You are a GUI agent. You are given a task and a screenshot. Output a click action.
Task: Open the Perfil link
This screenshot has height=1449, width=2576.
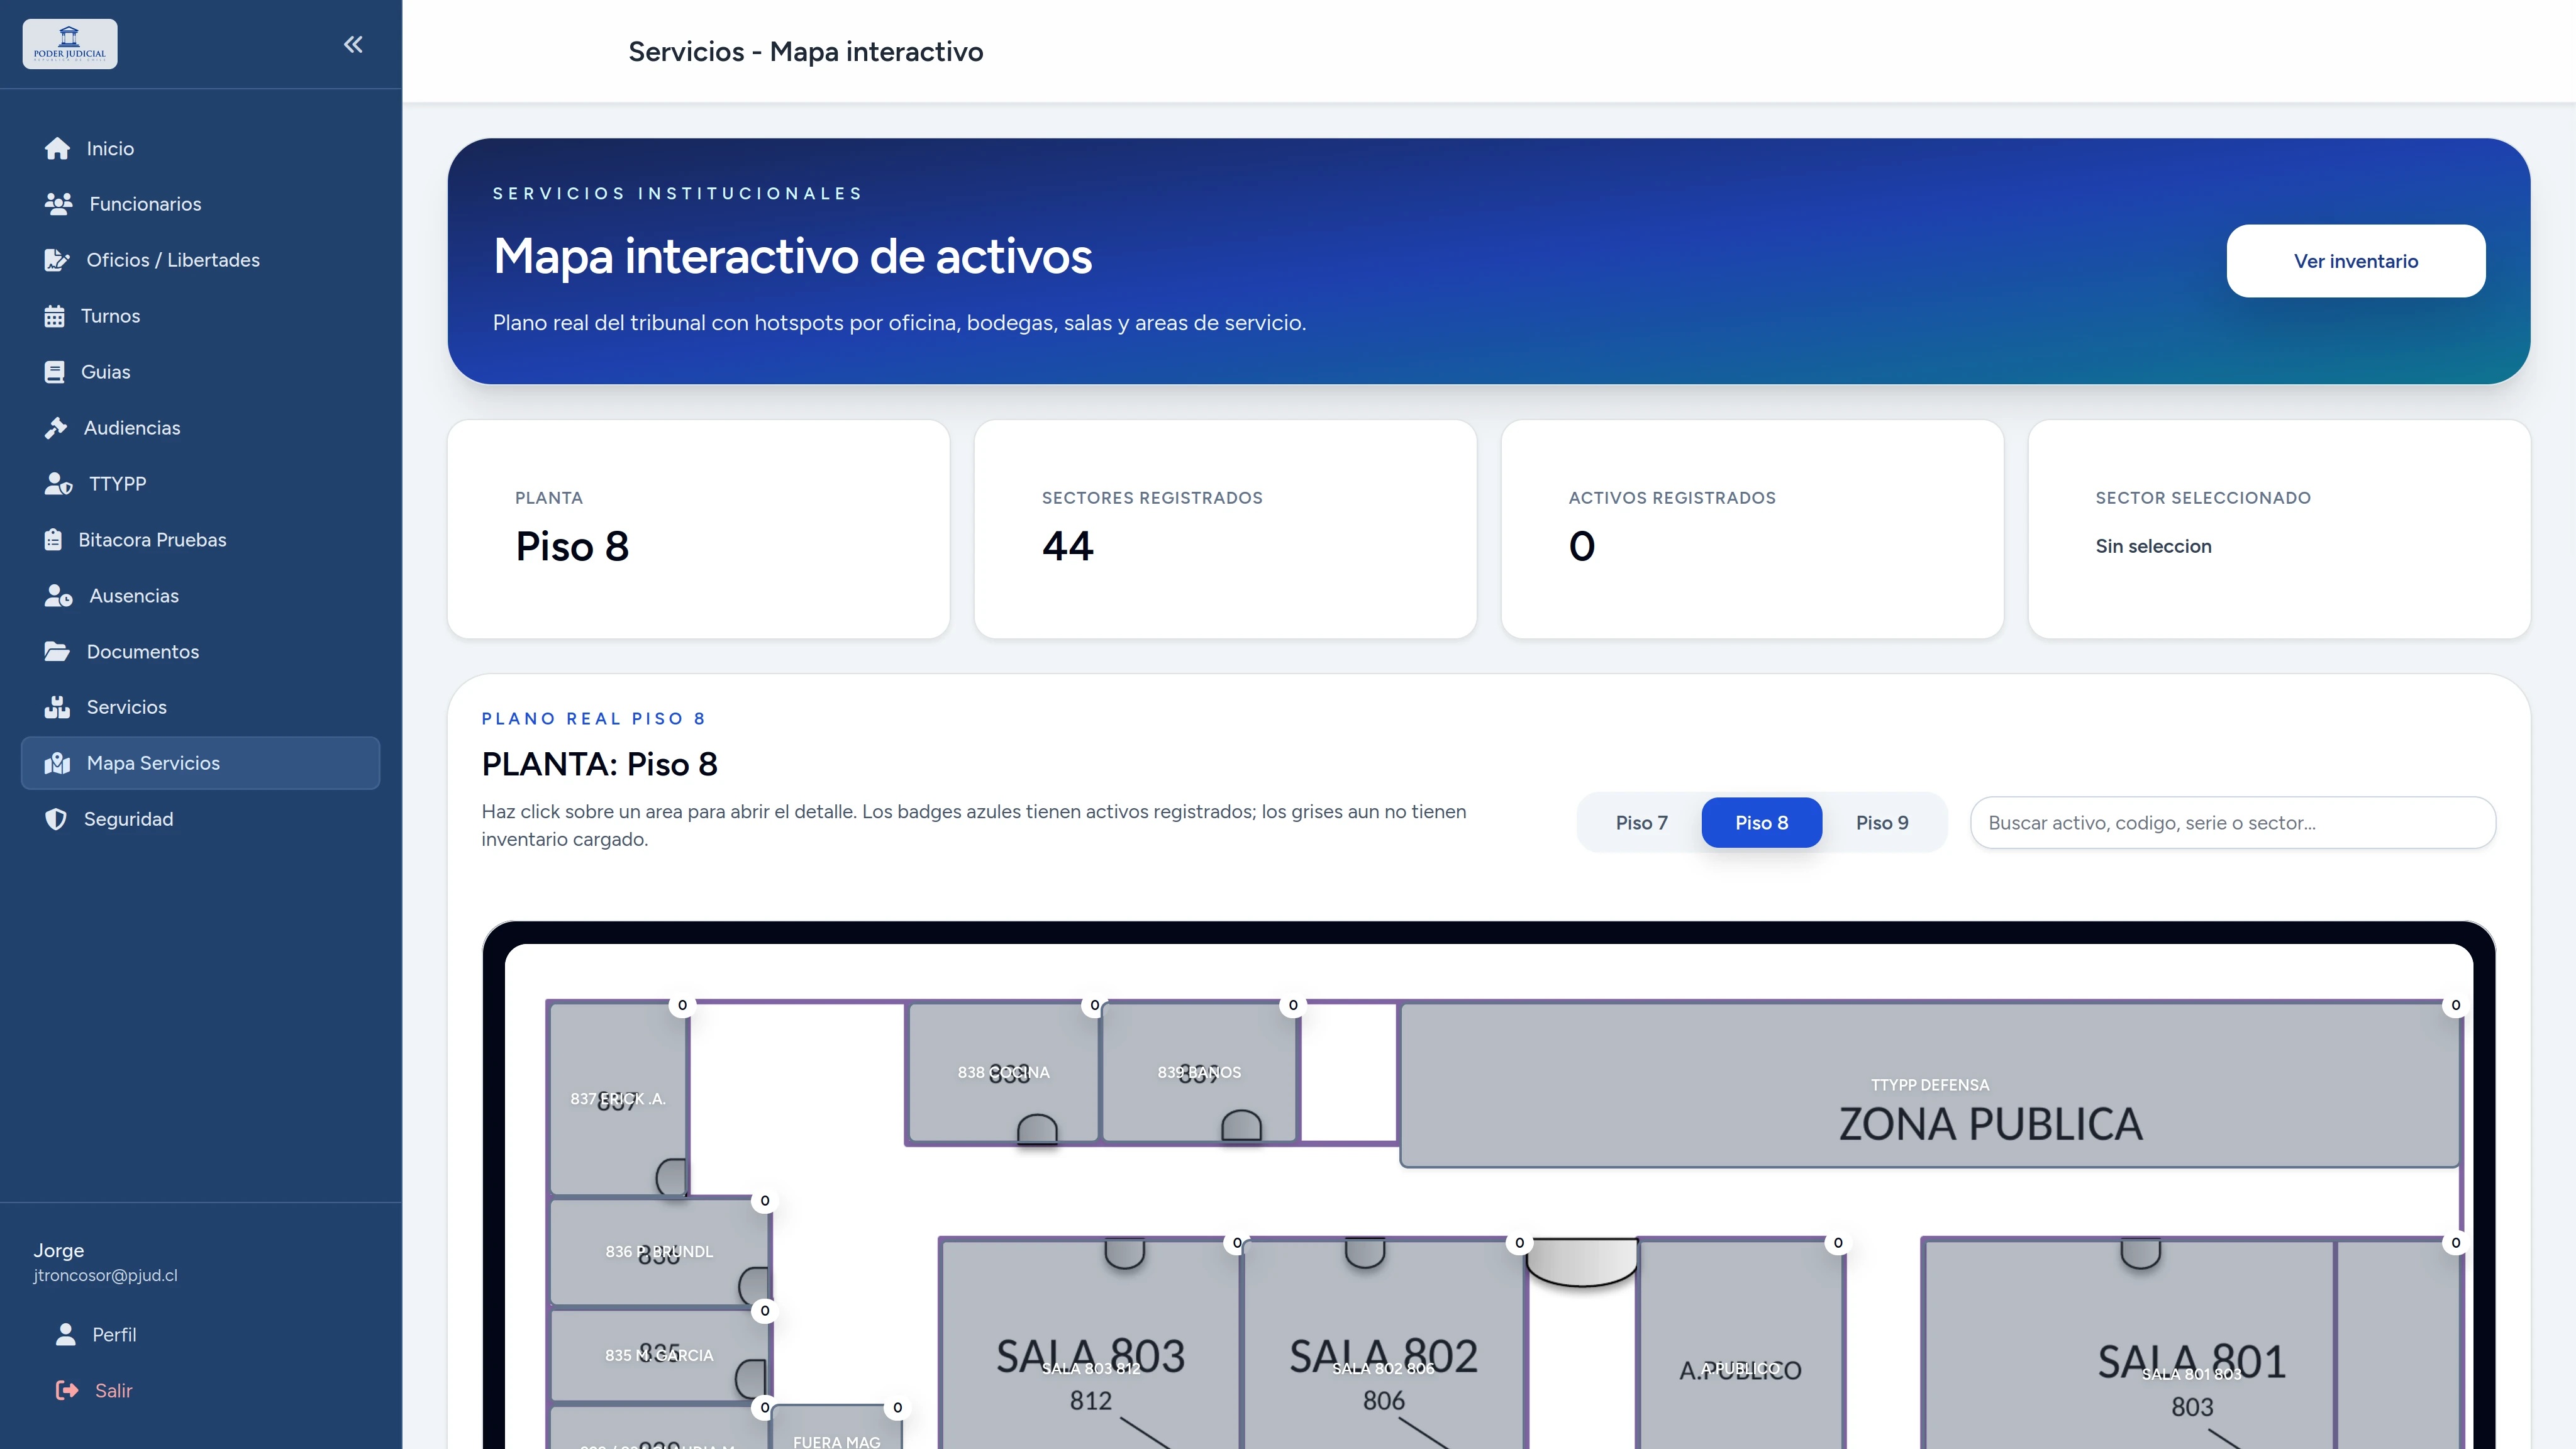point(200,1335)
